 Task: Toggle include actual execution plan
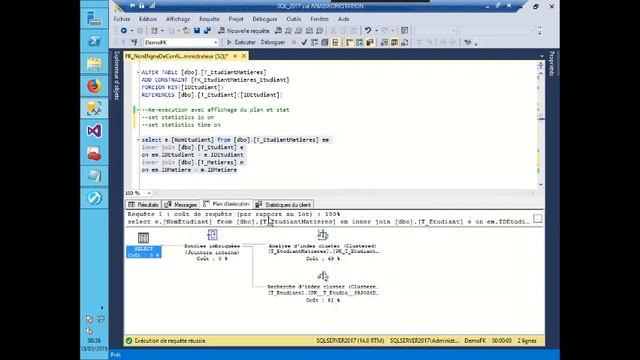click(349, 42)
